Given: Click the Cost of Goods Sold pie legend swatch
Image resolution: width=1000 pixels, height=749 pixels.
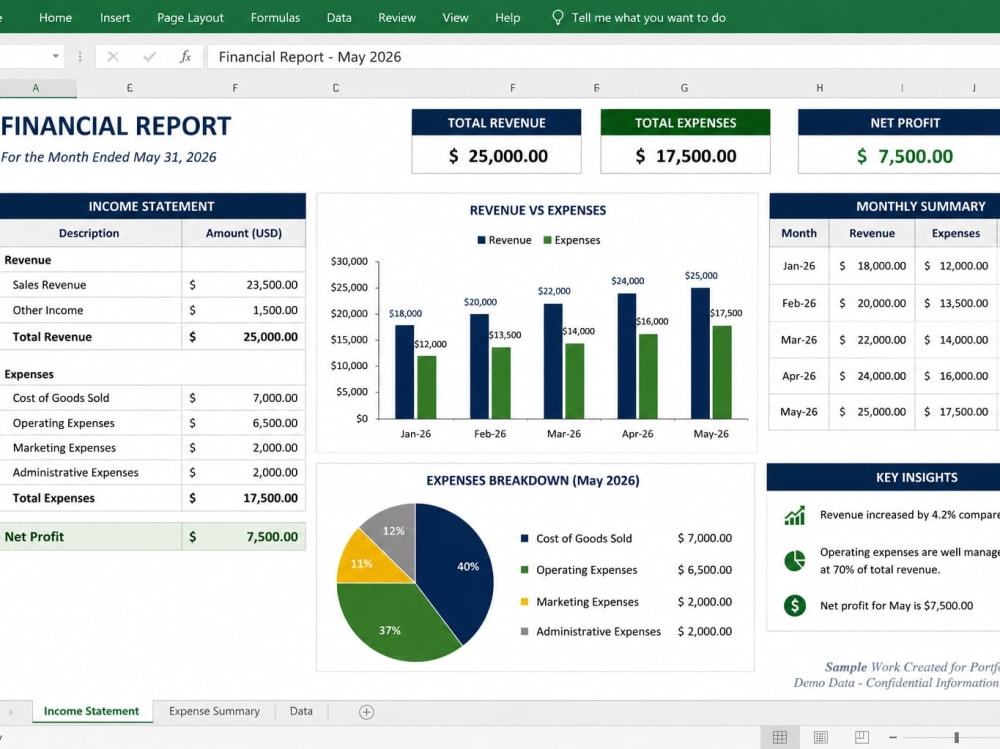Looking at the screenshot, I should (524, 538).
